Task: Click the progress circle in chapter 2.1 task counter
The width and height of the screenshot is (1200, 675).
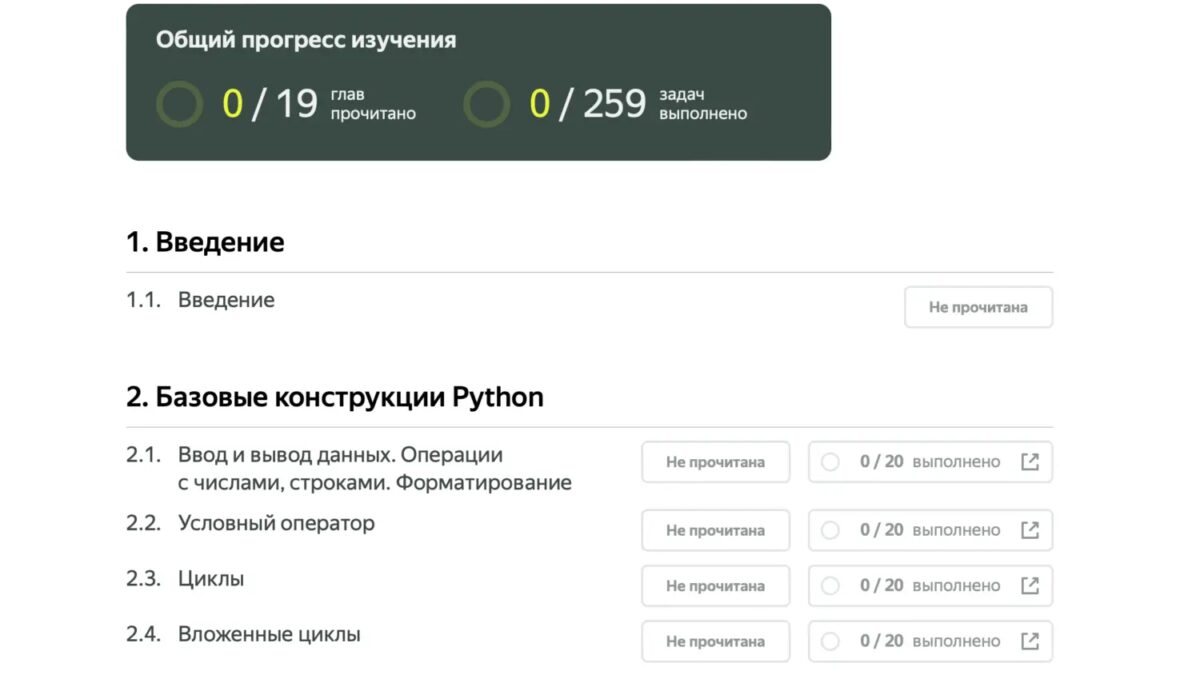Action: click(830, 461)
